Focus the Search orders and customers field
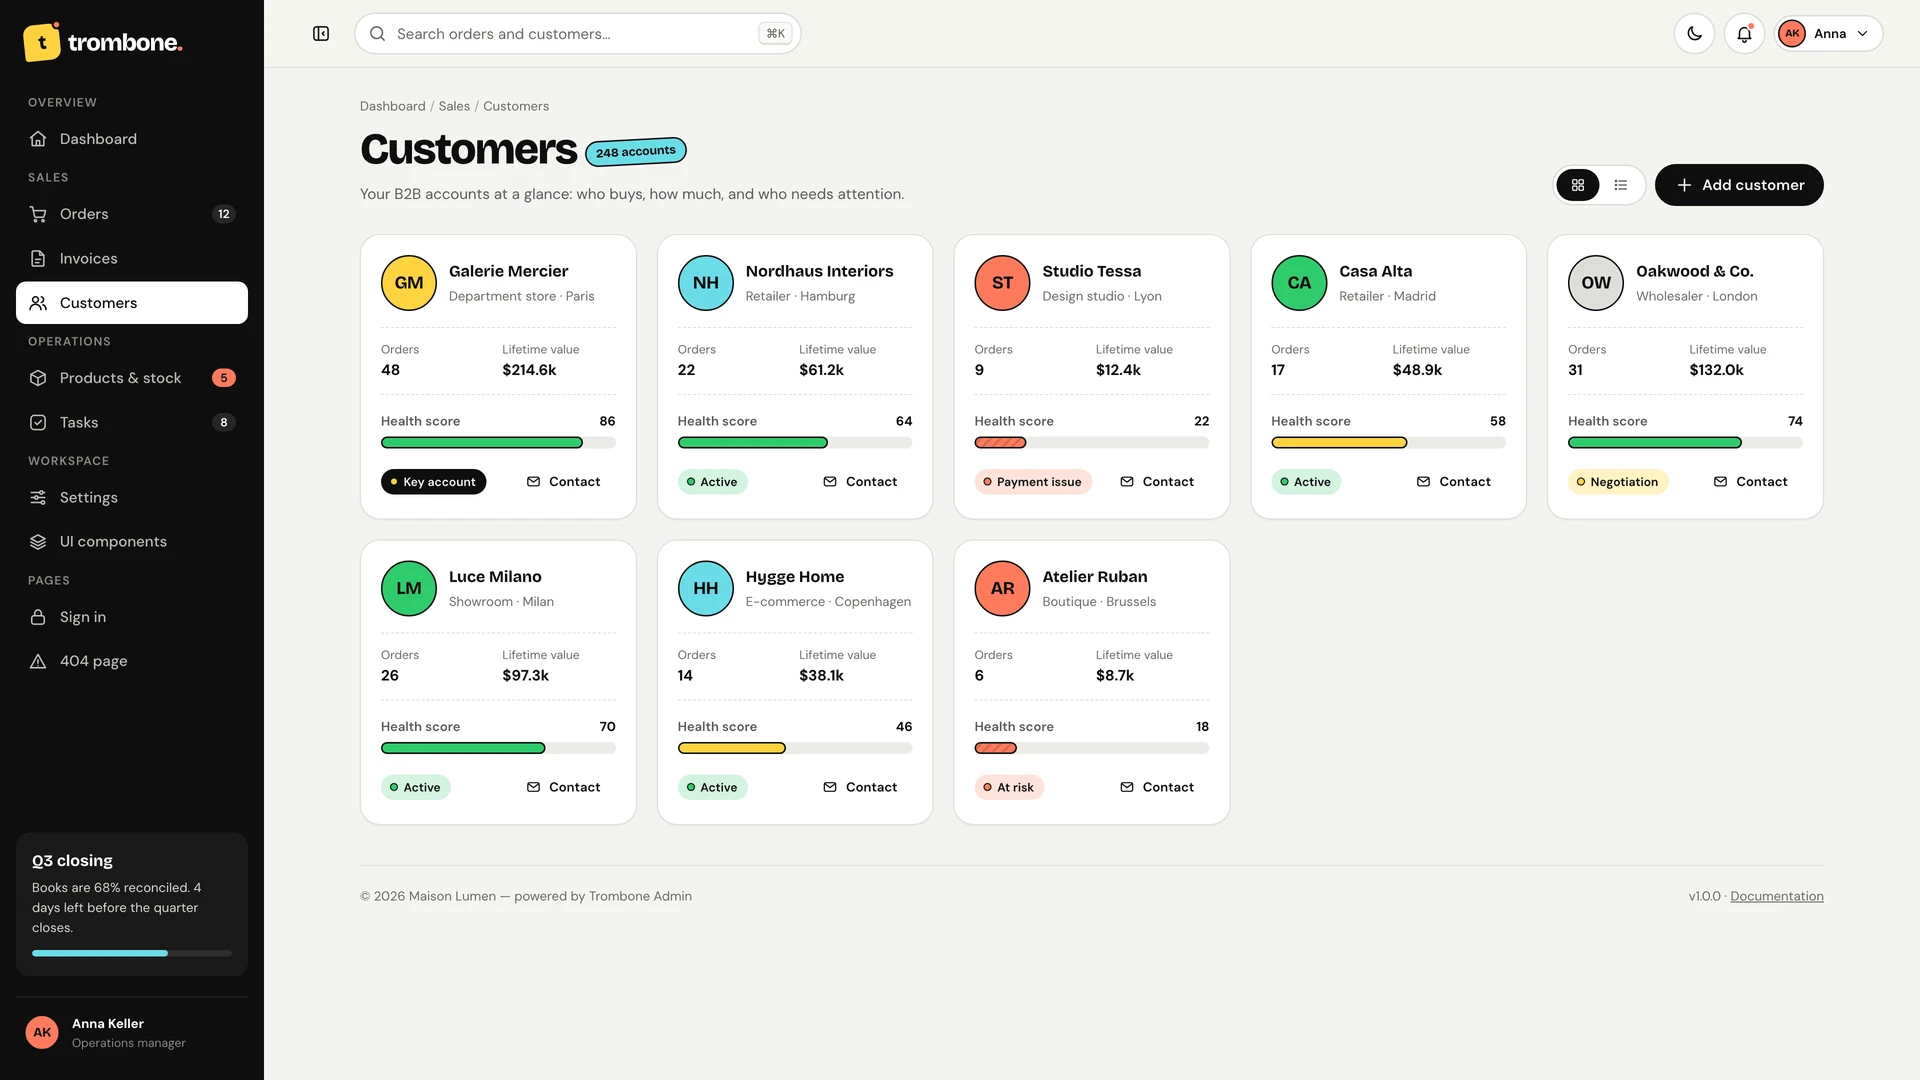The image size is (1920, 1080). click(x=577, y=34)
